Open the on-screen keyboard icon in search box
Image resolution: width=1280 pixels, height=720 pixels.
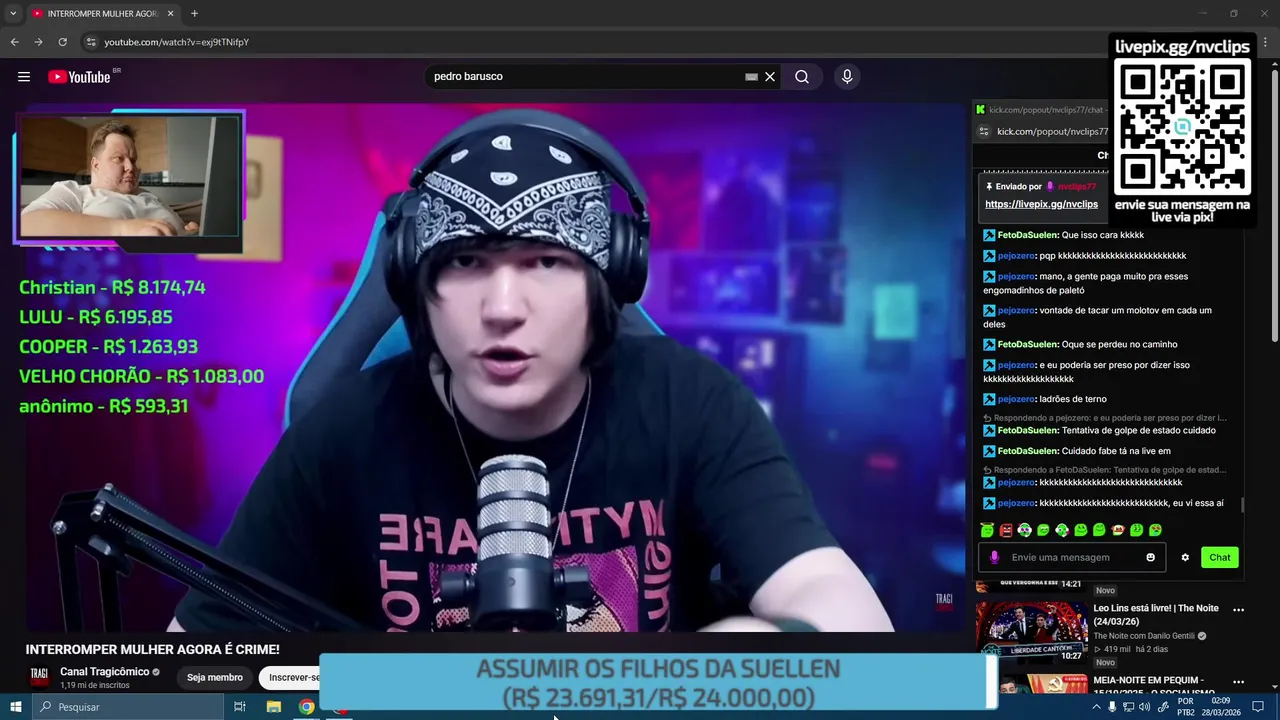point(751,77)
